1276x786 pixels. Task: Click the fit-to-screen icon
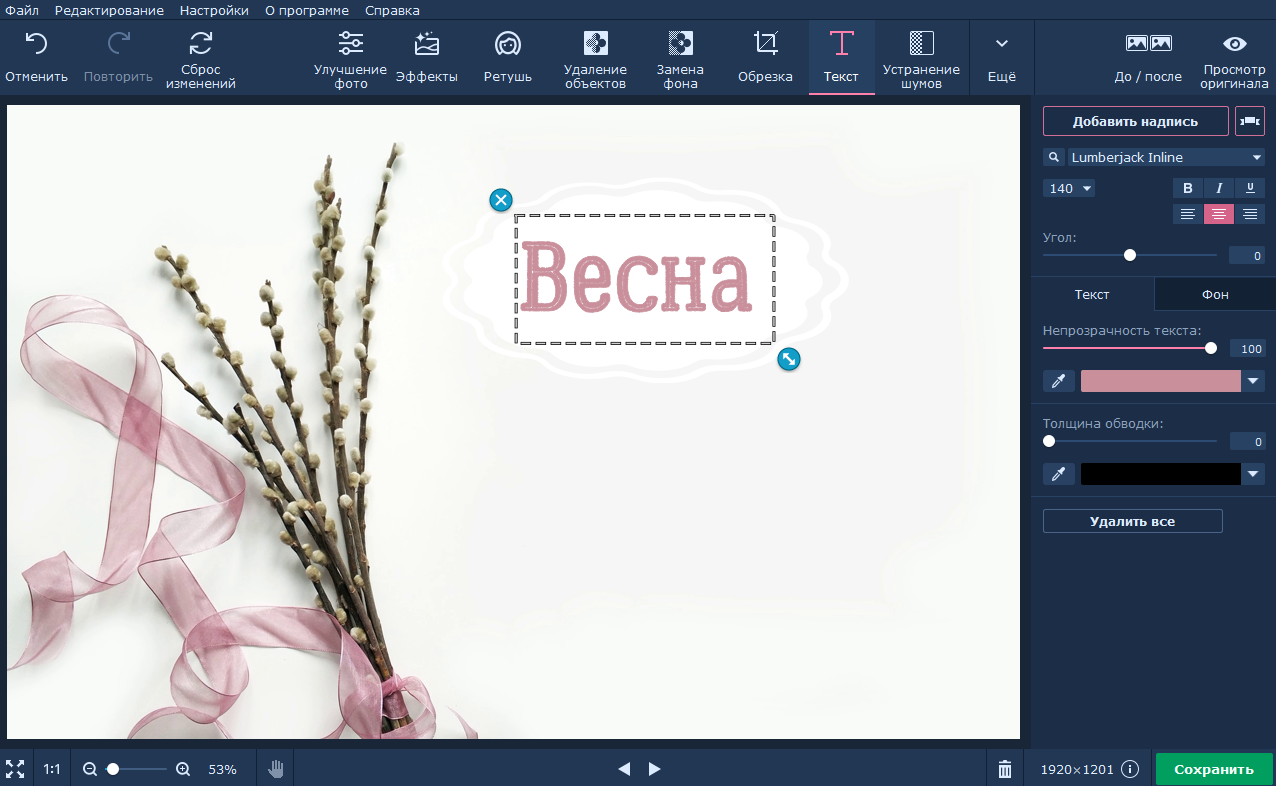click(x=15, y=769)
